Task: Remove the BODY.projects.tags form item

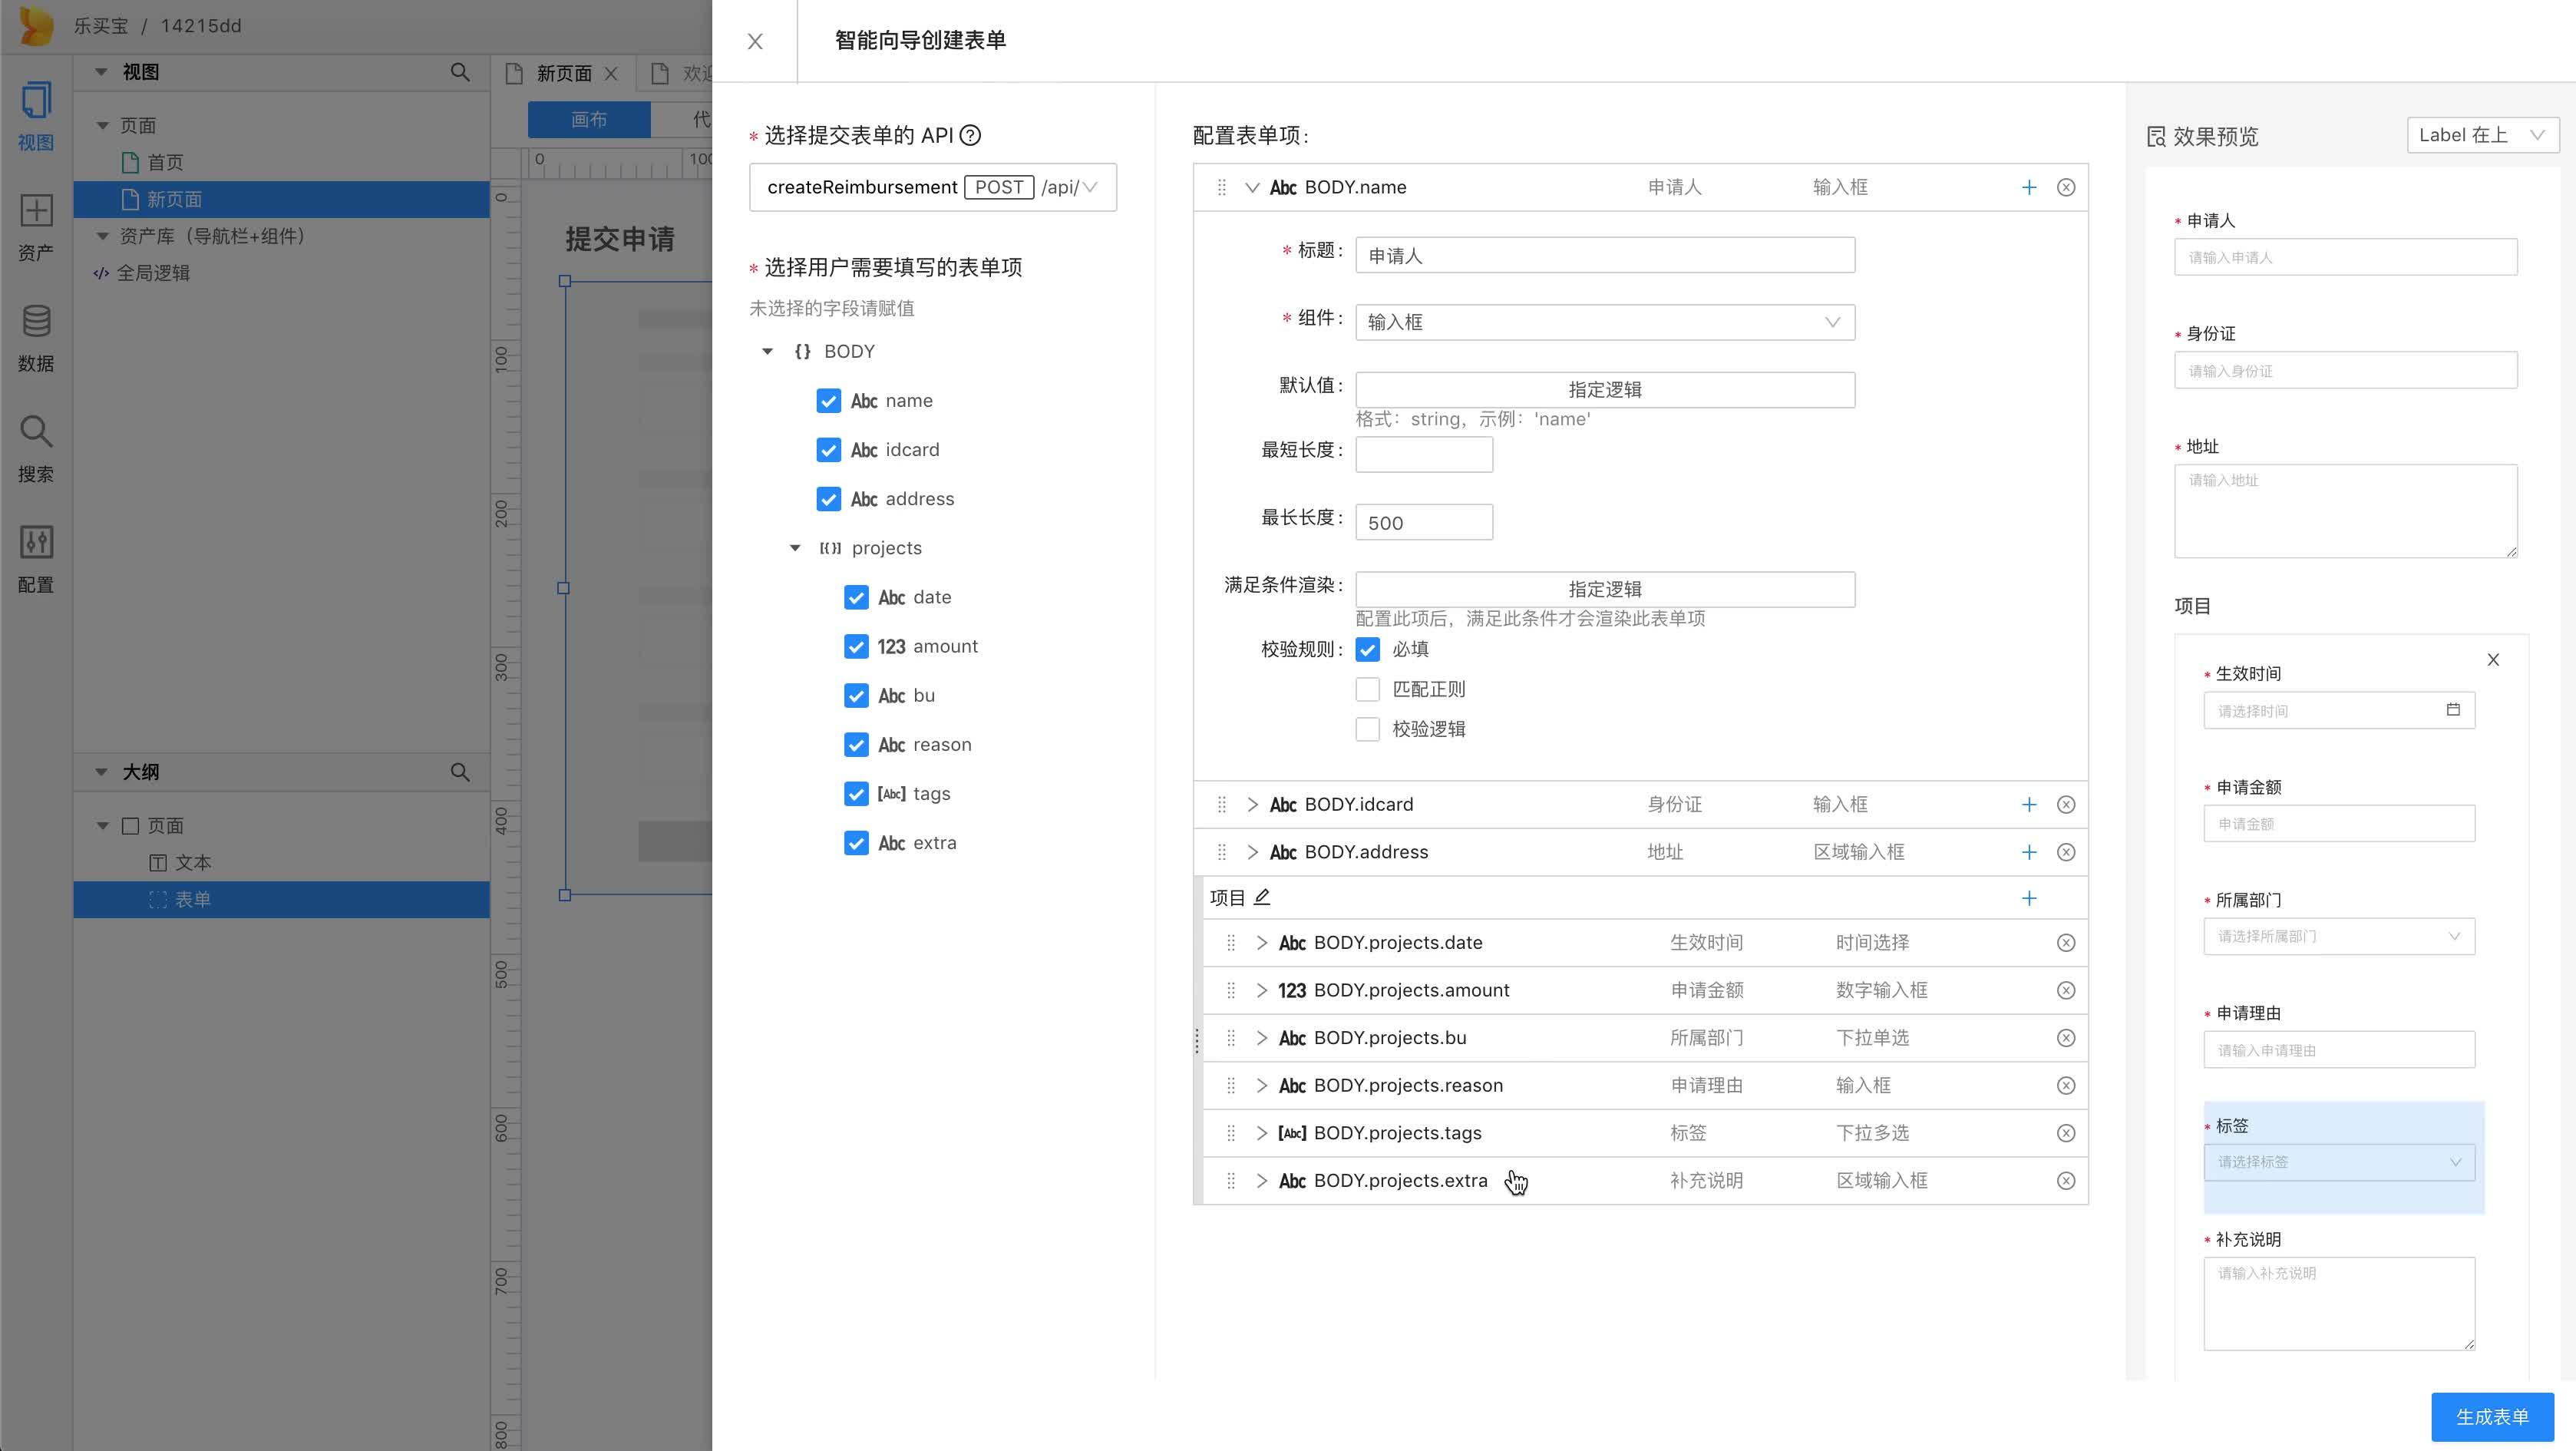Action: pos(2066,1133)
